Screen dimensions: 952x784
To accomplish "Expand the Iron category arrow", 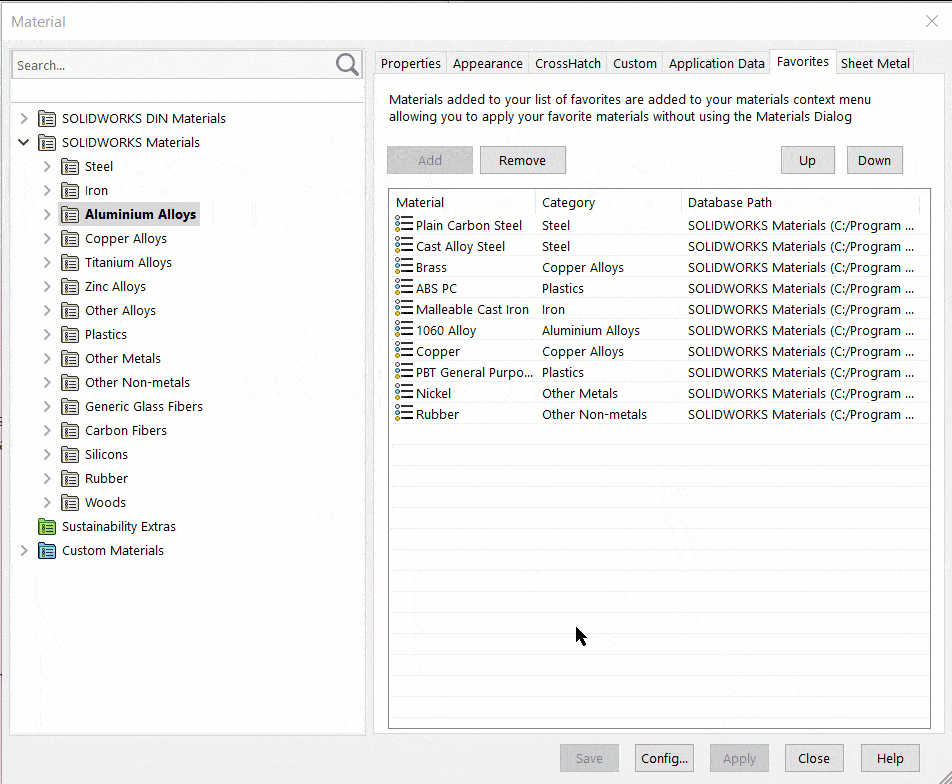I will click(47, 191).
